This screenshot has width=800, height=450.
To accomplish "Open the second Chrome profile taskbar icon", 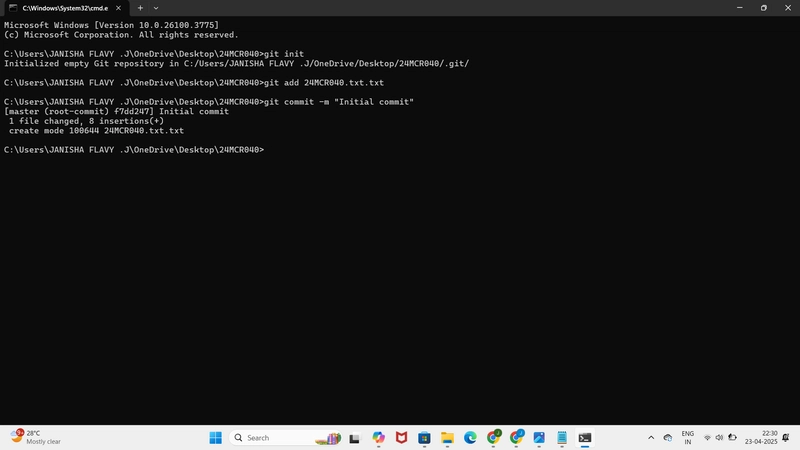I will (x=516, y=437).
